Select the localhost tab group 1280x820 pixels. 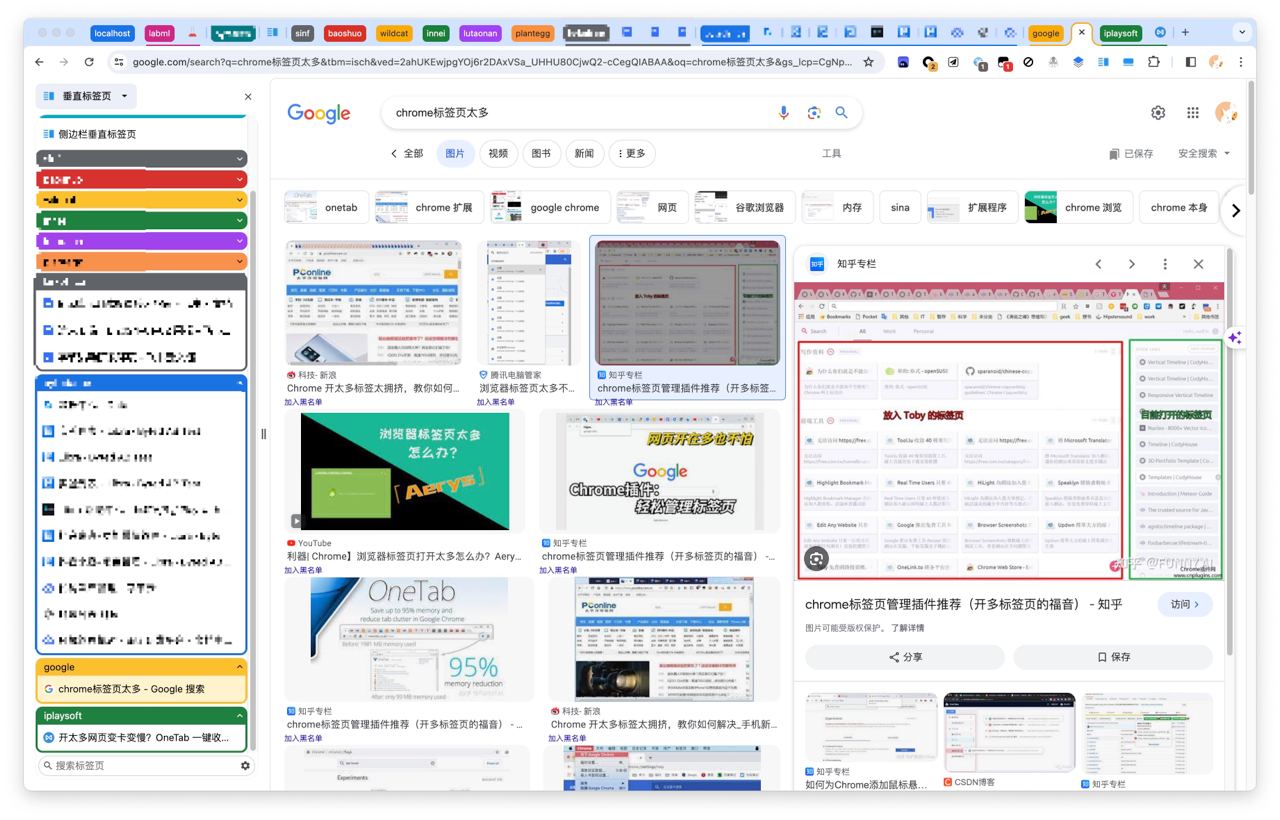112,33
